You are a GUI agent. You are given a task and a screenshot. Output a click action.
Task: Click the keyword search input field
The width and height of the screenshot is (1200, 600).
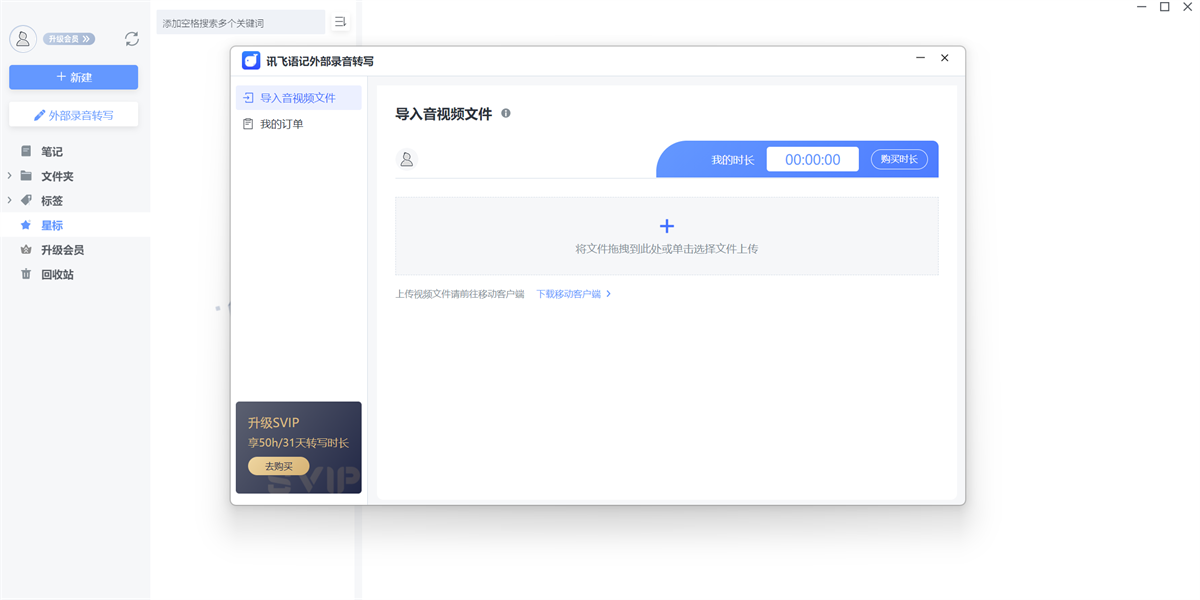(240, 22)
